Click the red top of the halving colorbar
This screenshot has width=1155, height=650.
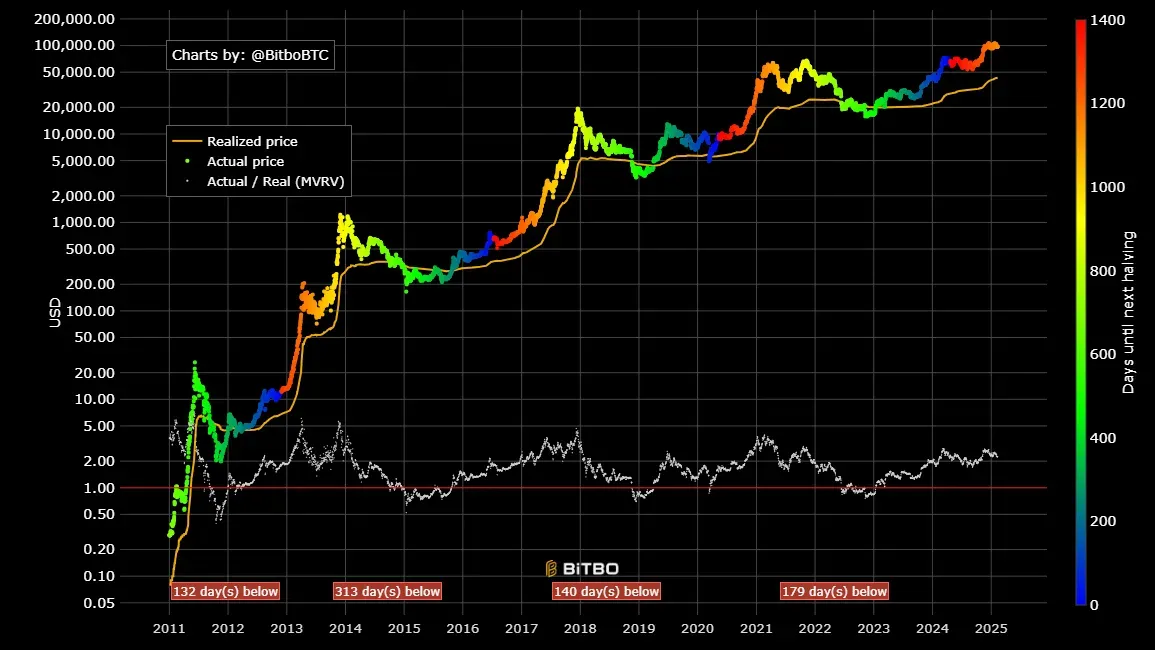pyautogui.click(x=1081, y=29)
